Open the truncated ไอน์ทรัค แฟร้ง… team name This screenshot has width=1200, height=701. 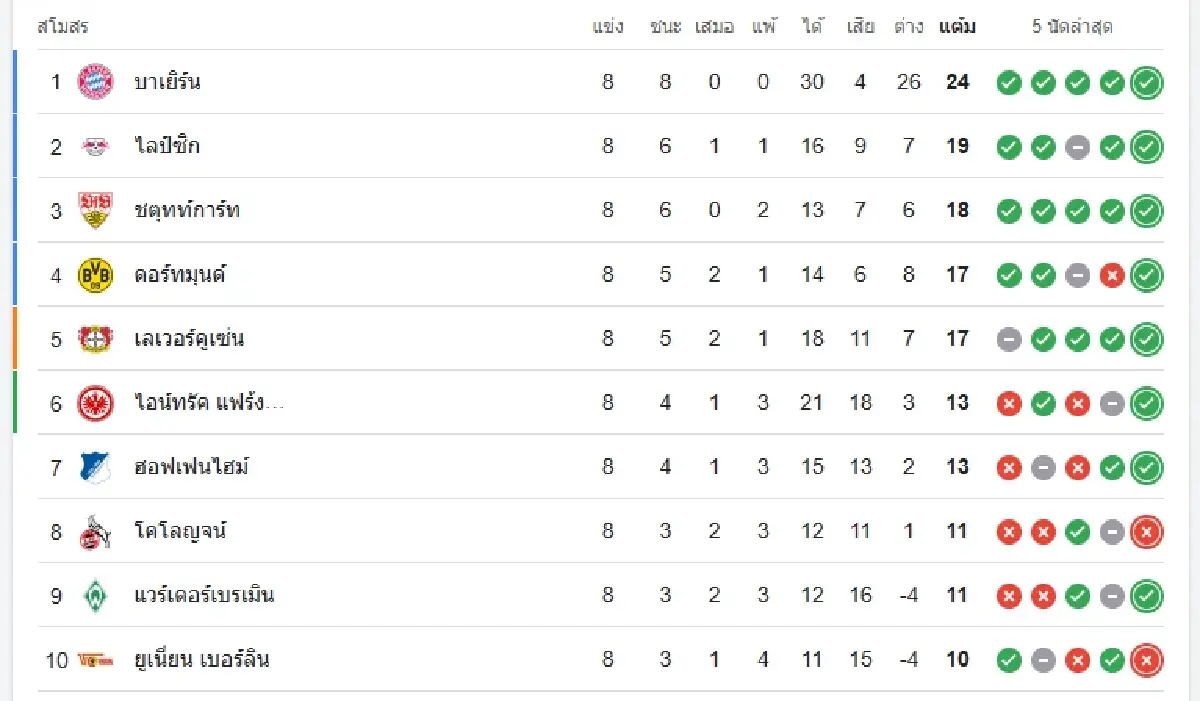coord(209,403)
